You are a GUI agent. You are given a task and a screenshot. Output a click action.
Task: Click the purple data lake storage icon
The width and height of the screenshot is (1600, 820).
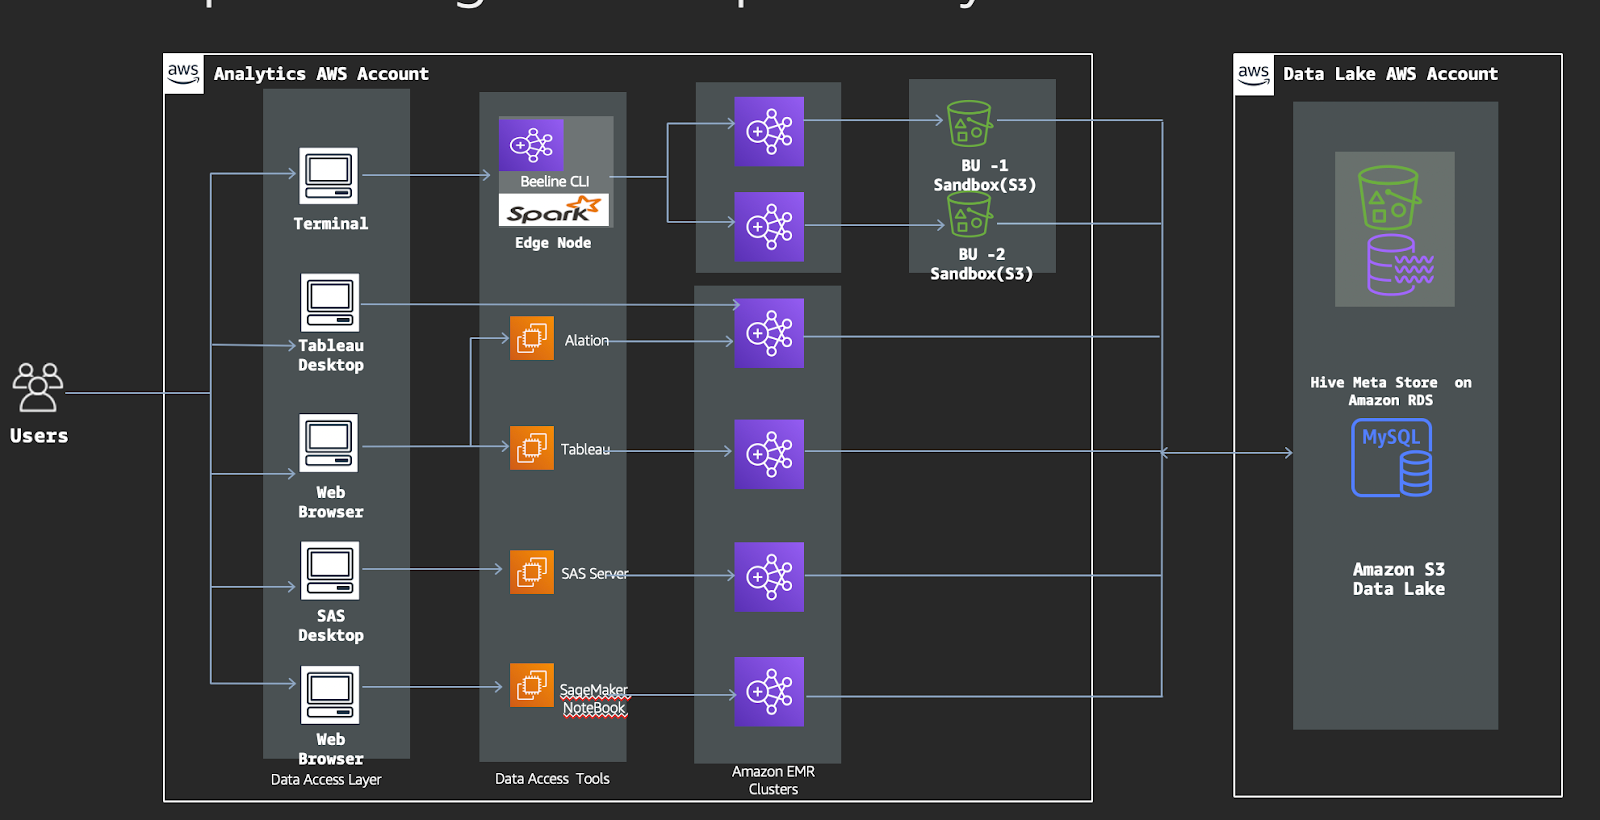point(1400,265)
